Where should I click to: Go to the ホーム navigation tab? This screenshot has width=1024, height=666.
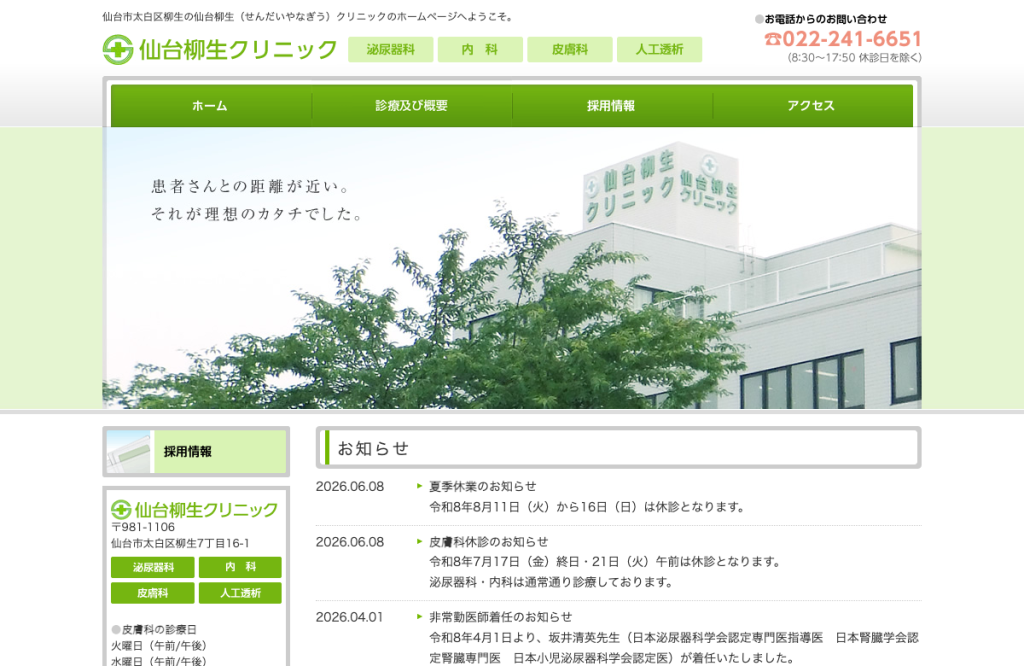pyautogui.click(x=210, y=106)
